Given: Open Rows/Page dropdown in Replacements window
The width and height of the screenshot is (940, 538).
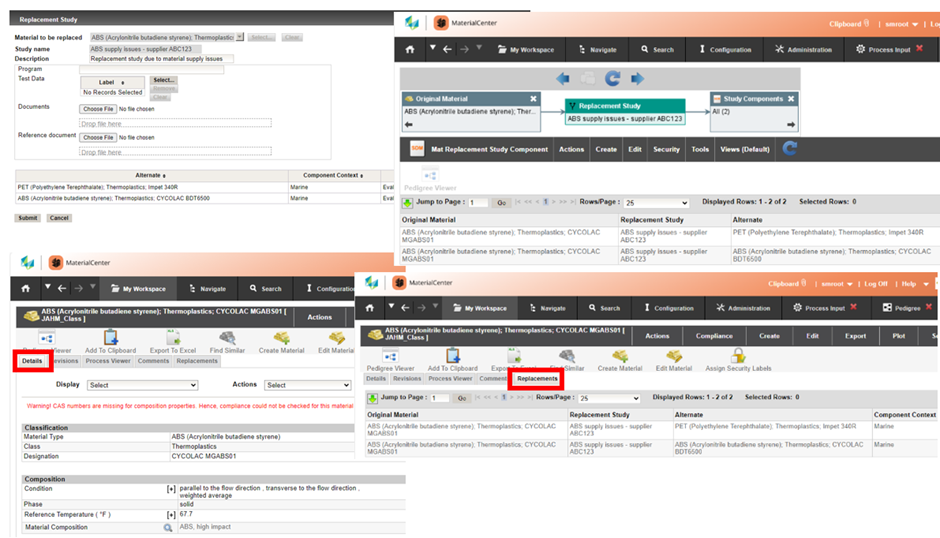Looking at the screenshot, I should pos(609,398).
